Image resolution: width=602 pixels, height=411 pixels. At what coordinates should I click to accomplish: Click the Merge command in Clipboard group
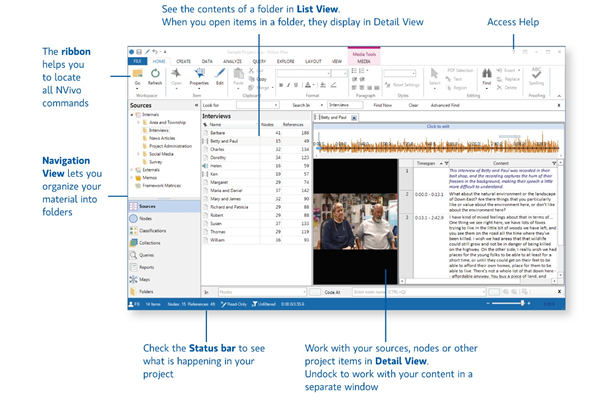[x=260, y=87]
